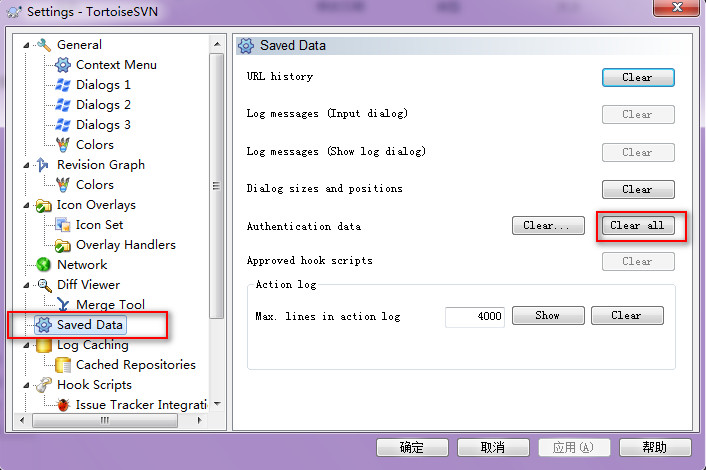Click the Dialogs 2 windows icon
The image size is (706, 470).
click(x=63, y=105)
